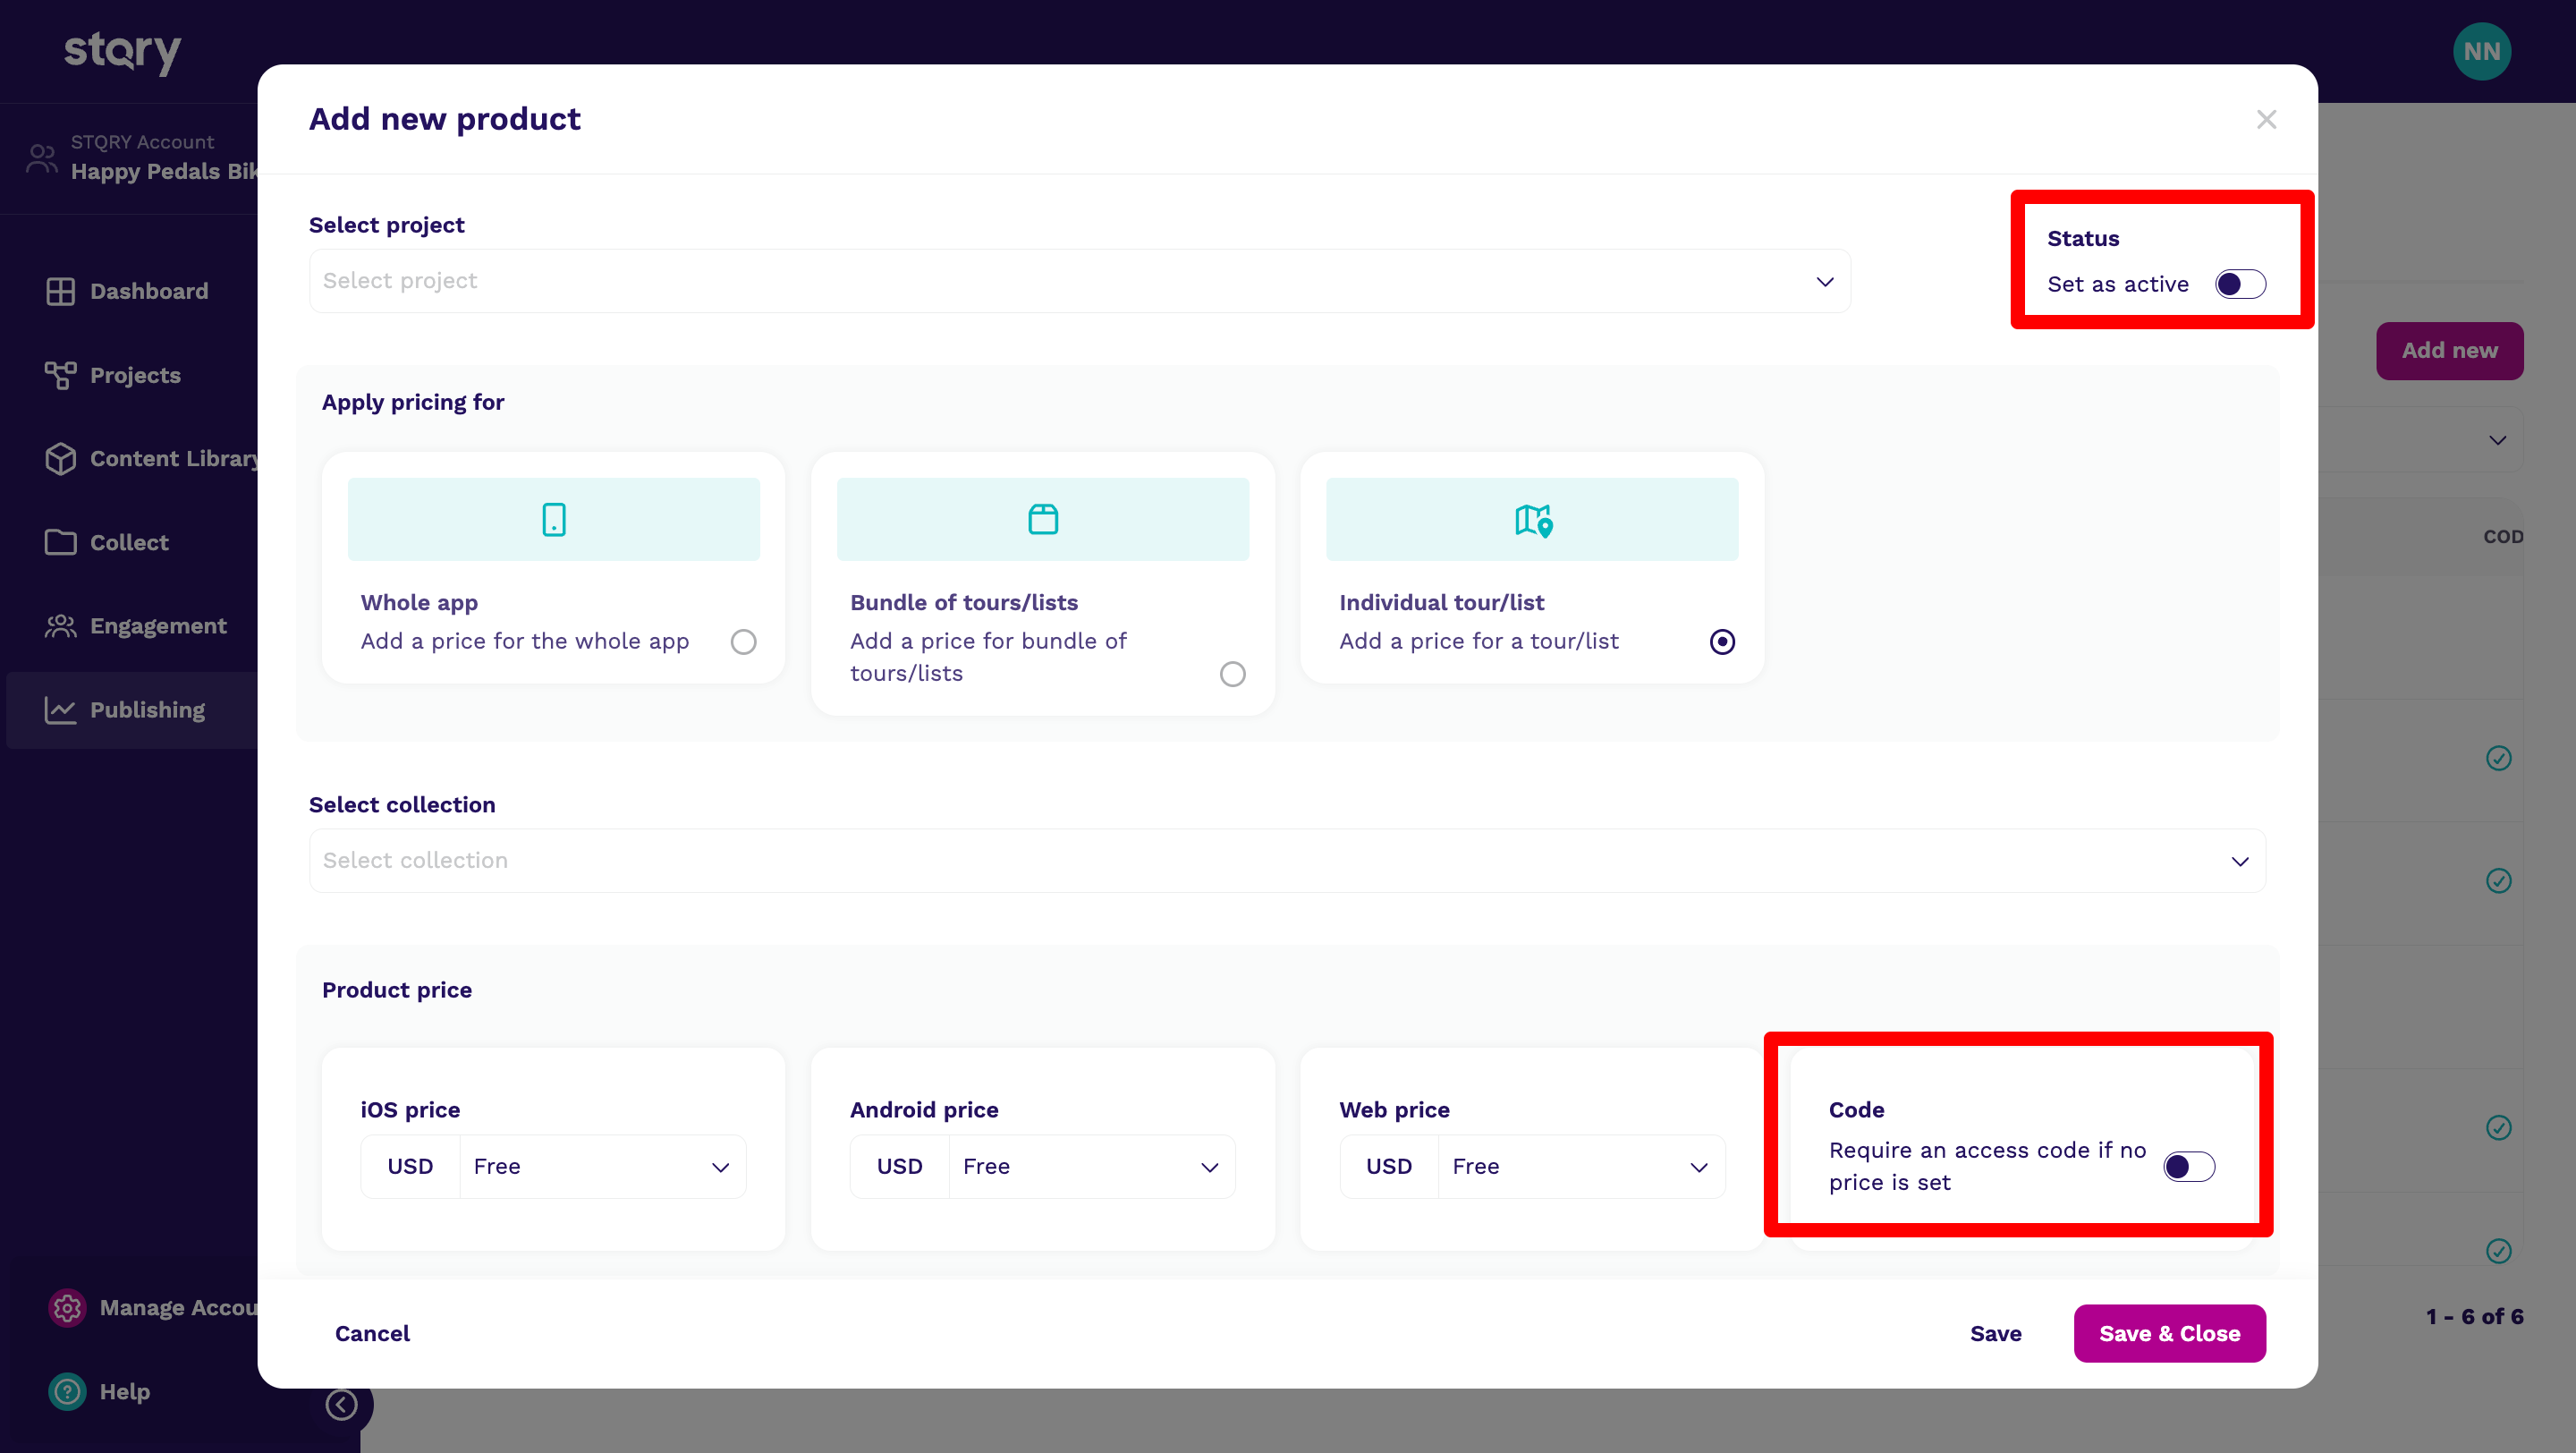Click the Cancel button
2576x1453 pixels.
(x=372, y=1333)
